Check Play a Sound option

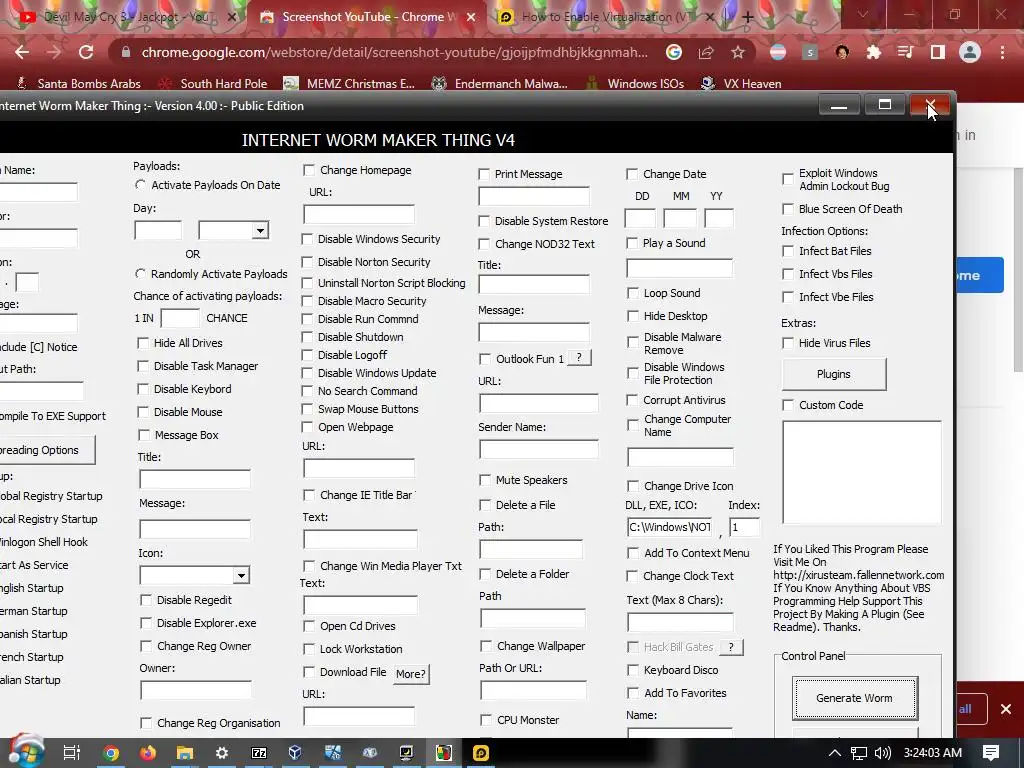click(x=632, y=243)
